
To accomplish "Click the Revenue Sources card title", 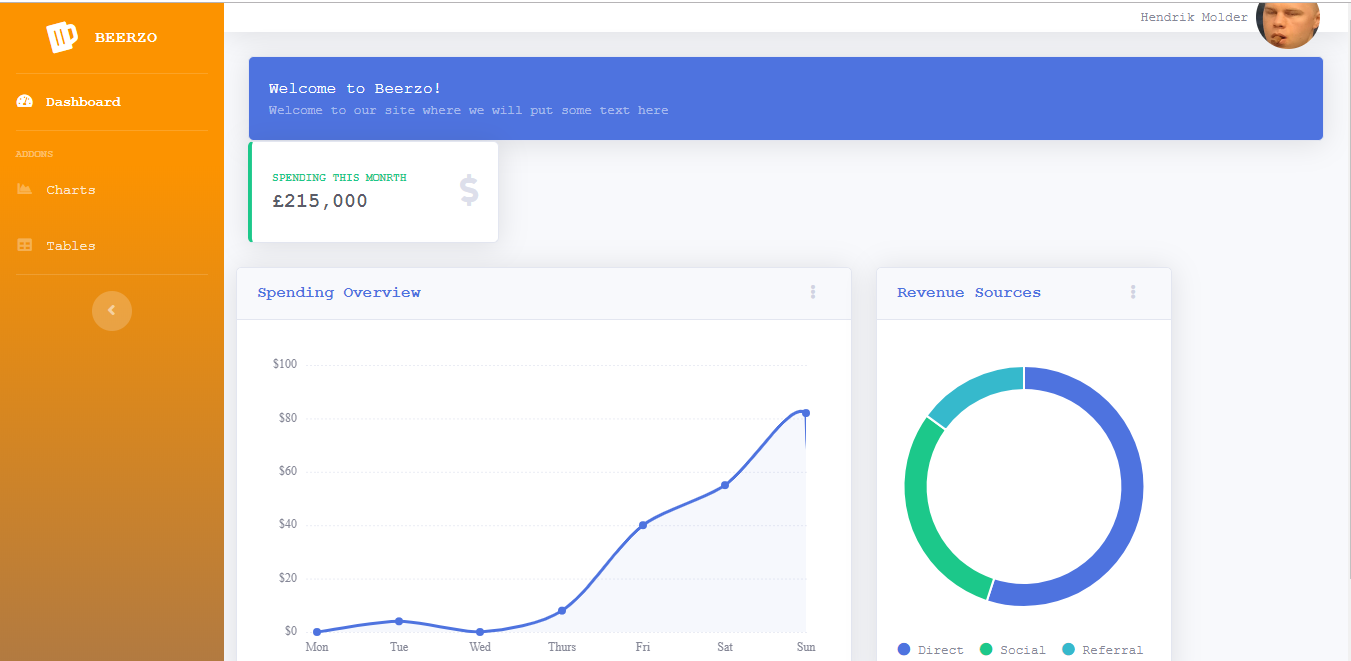I will pos(969,292).
